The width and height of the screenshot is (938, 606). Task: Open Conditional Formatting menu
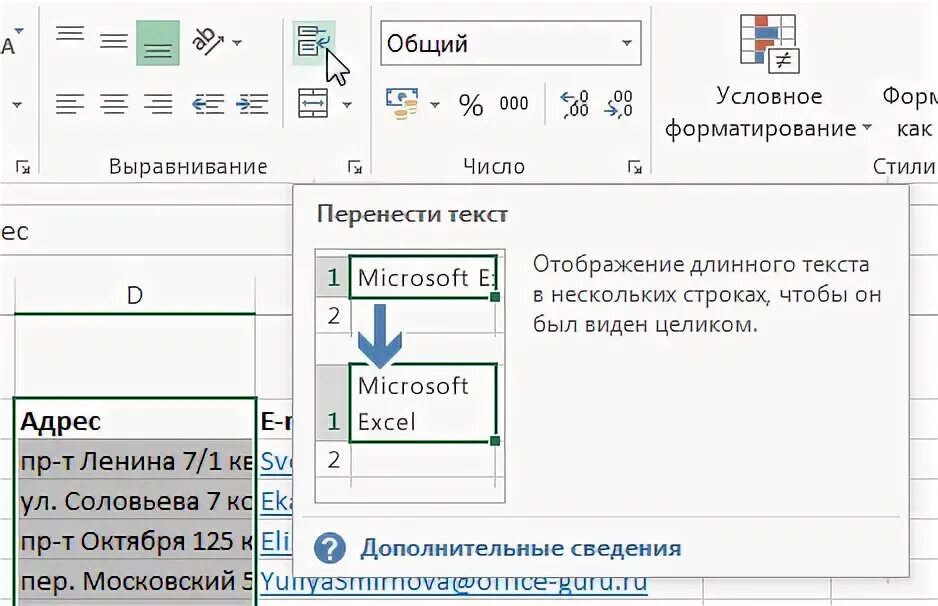click(769, 78)
